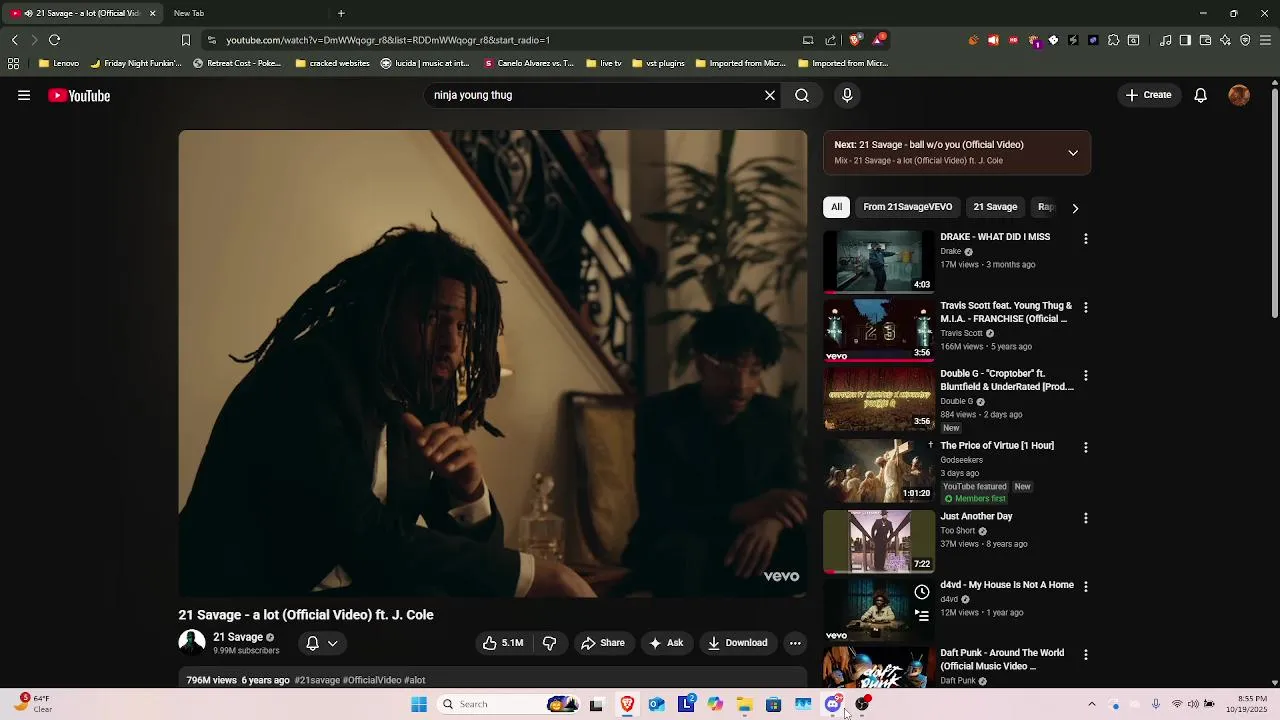Open Just Another Day video title
Viewport: 1280px width, 720px height.
pos(976,517)
